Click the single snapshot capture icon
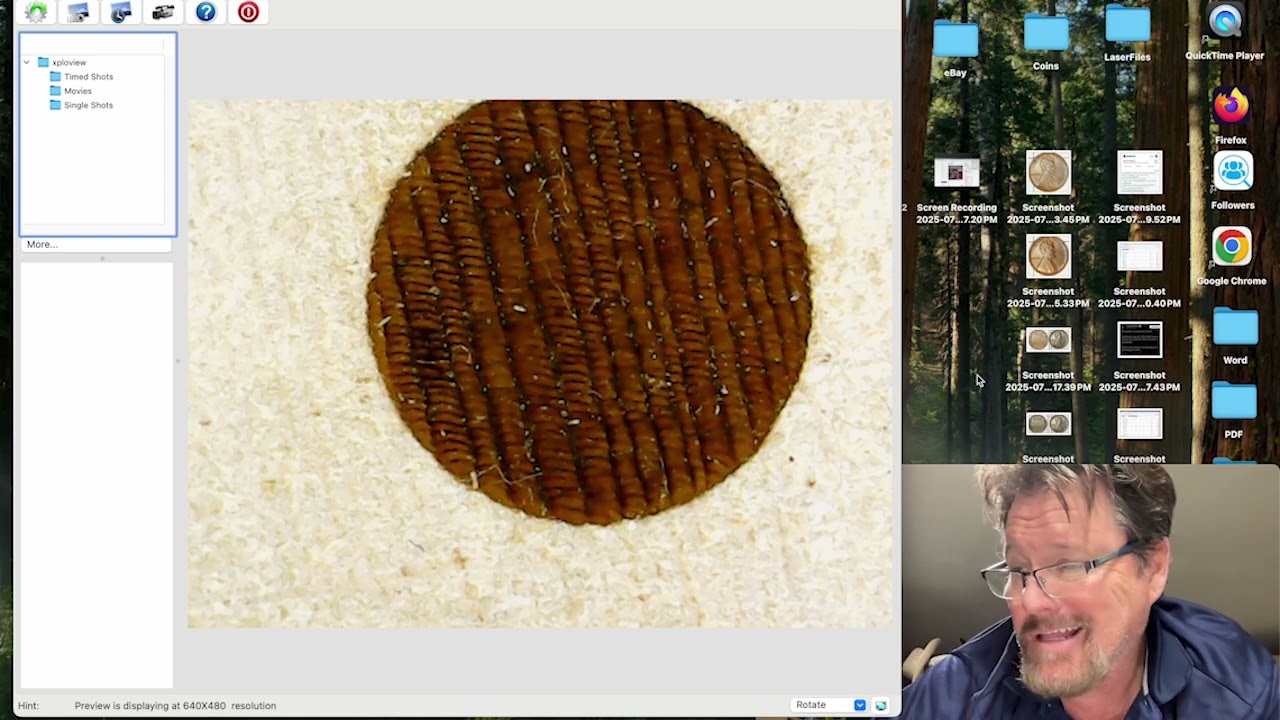Image resolution: width=1280 pixels, height=720 pixels. tap(78, 12)
